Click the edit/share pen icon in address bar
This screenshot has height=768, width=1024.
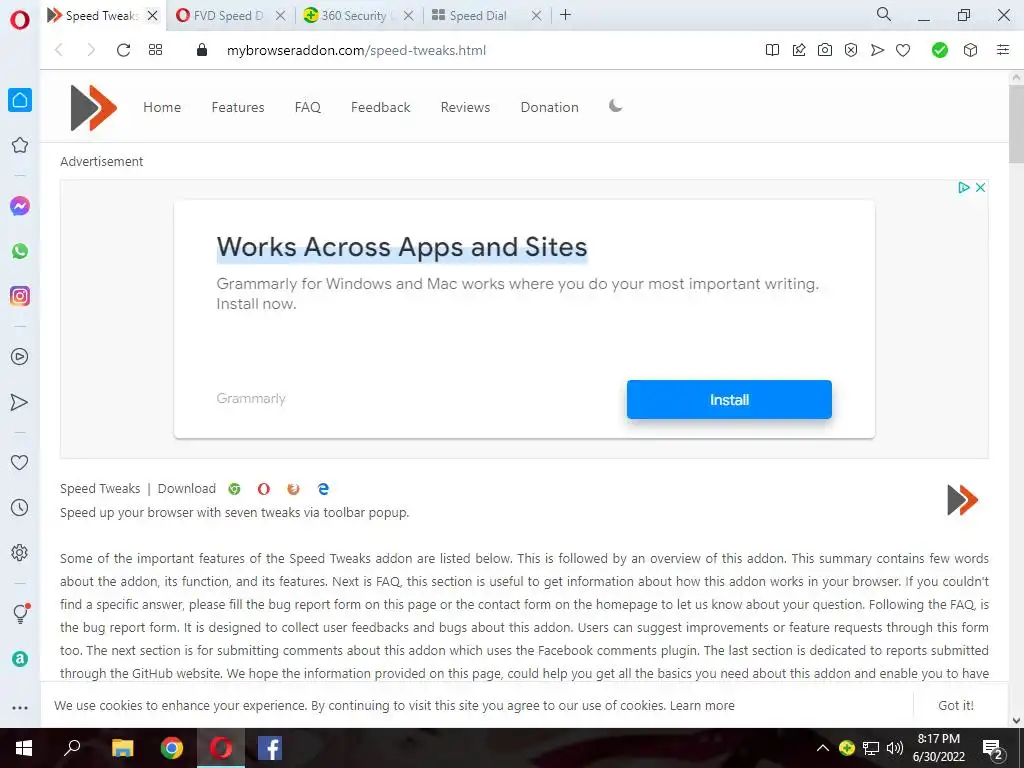(x=799, y=50)
